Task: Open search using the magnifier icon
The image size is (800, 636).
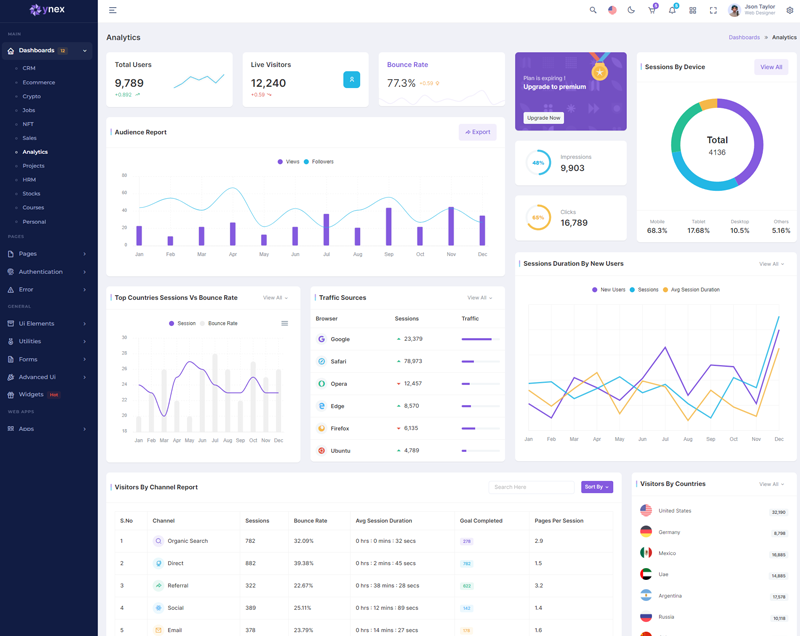Action: [593, 10]
